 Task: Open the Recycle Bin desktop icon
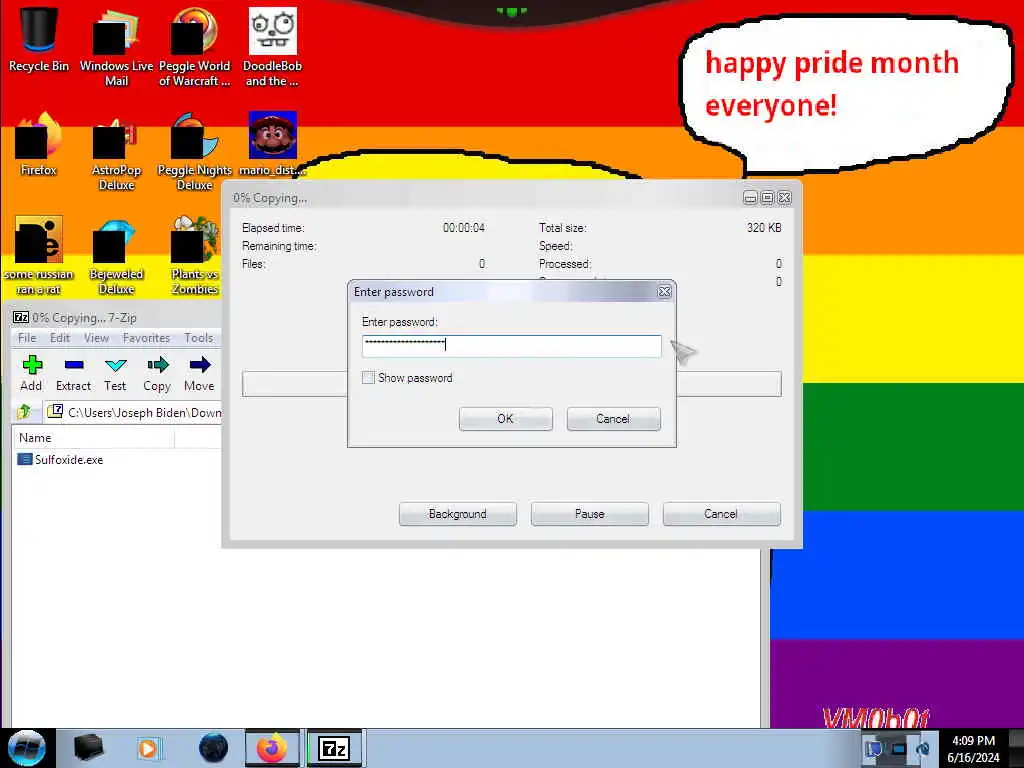click(x=39, y=40)
